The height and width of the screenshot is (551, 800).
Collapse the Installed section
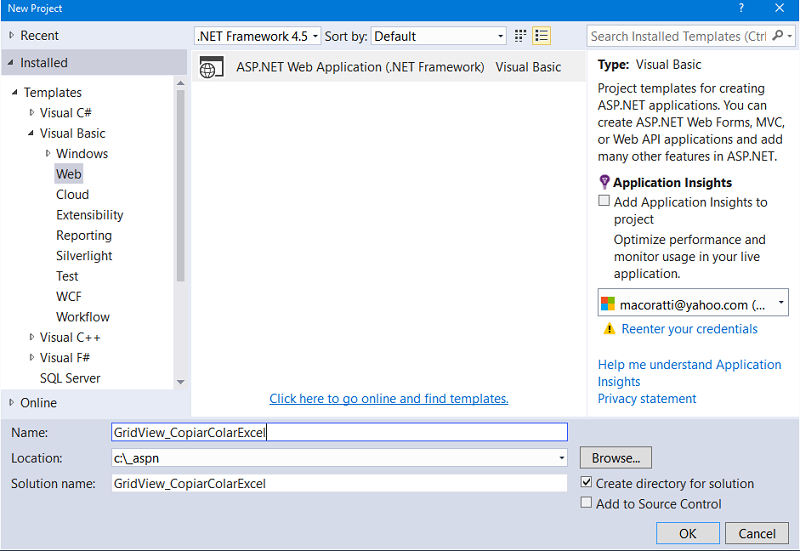[x=11, y=62]
